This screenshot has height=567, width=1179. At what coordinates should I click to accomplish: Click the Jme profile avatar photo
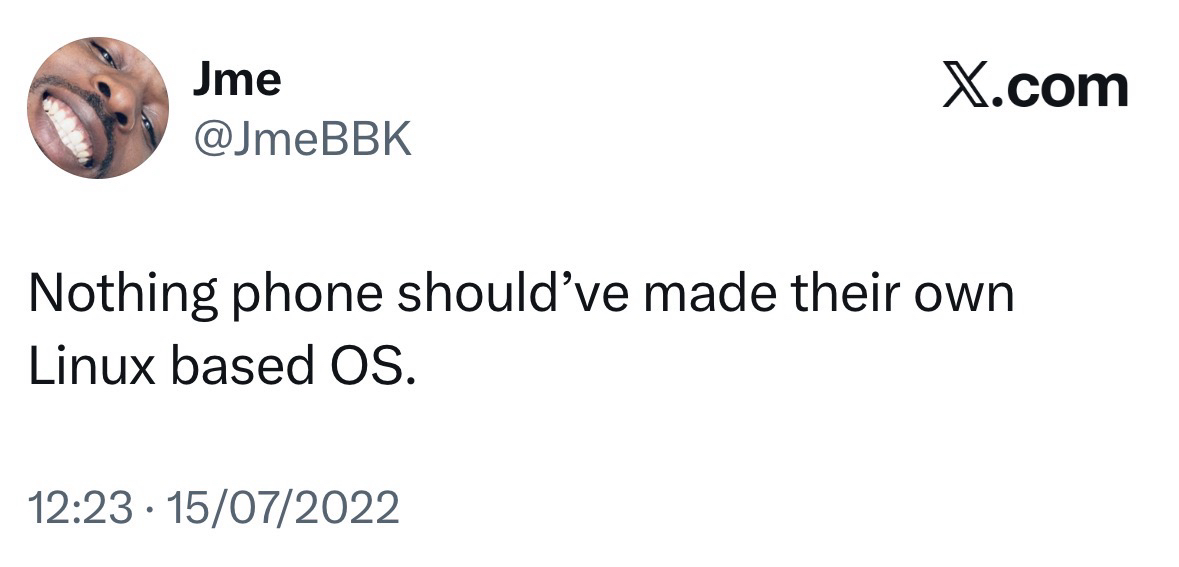[97, 108]
